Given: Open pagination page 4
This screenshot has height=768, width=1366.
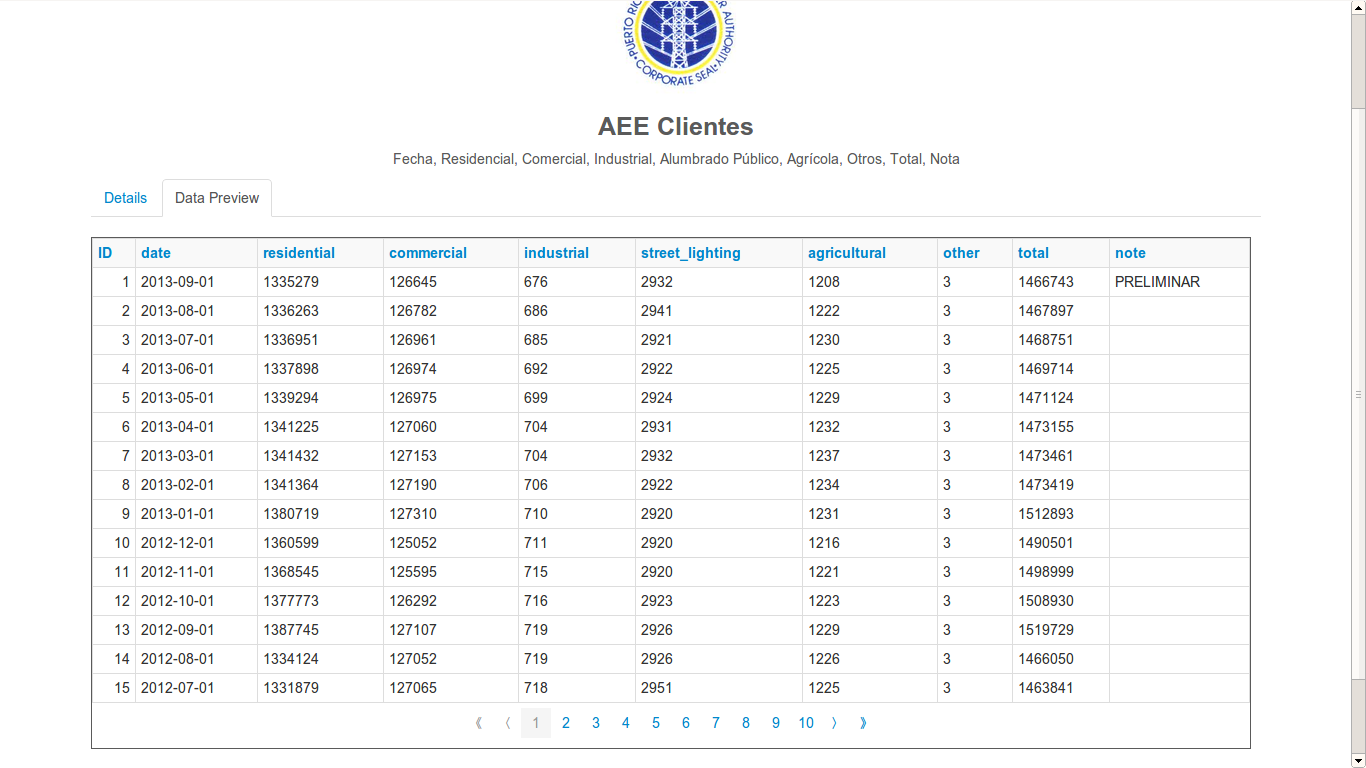Looking at the screenshot, I should [x=626, y=723].
